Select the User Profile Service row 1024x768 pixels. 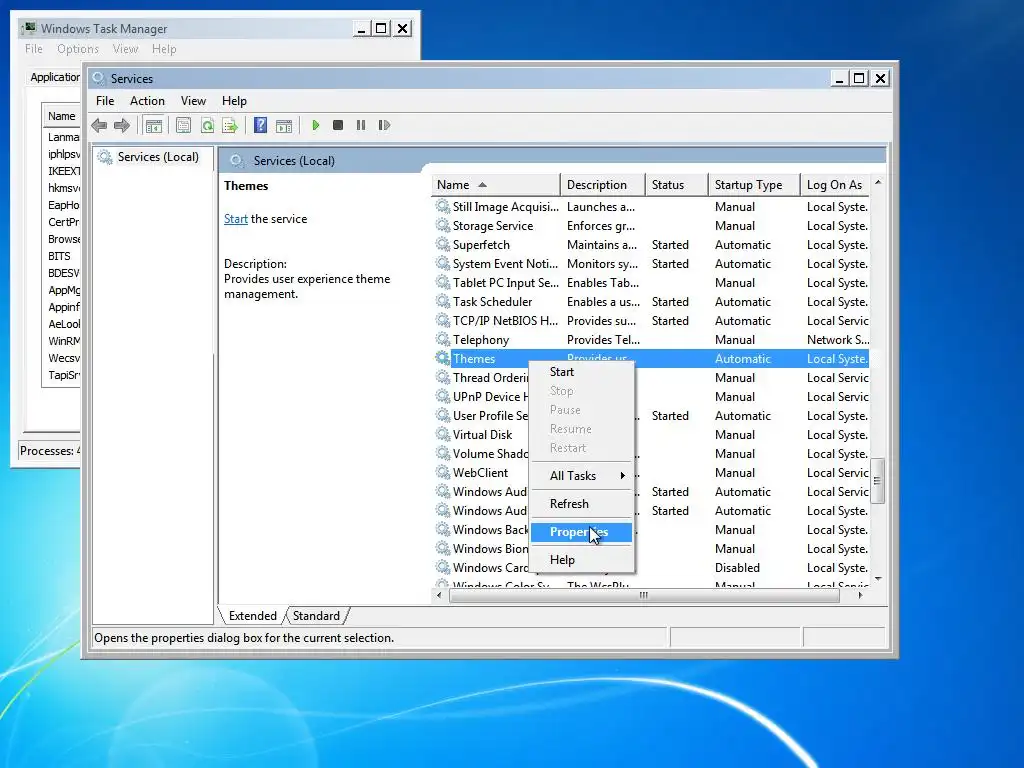click(x=651, y=415)
